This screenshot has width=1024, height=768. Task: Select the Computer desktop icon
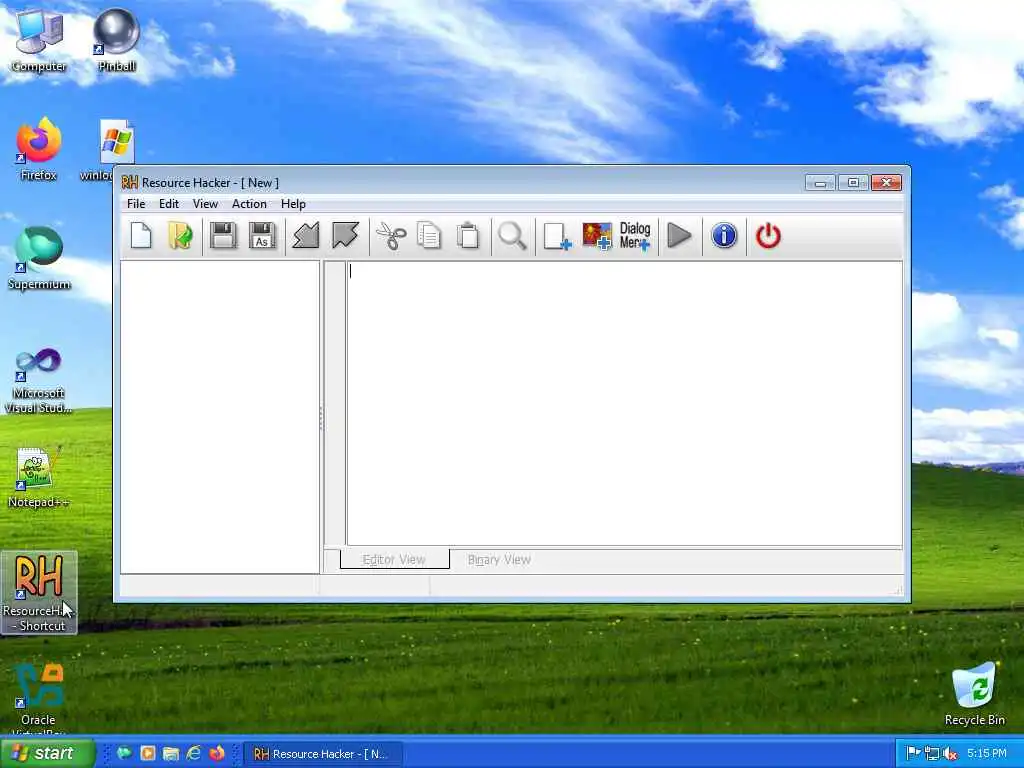pyautogui.click(x=39, y=40)
